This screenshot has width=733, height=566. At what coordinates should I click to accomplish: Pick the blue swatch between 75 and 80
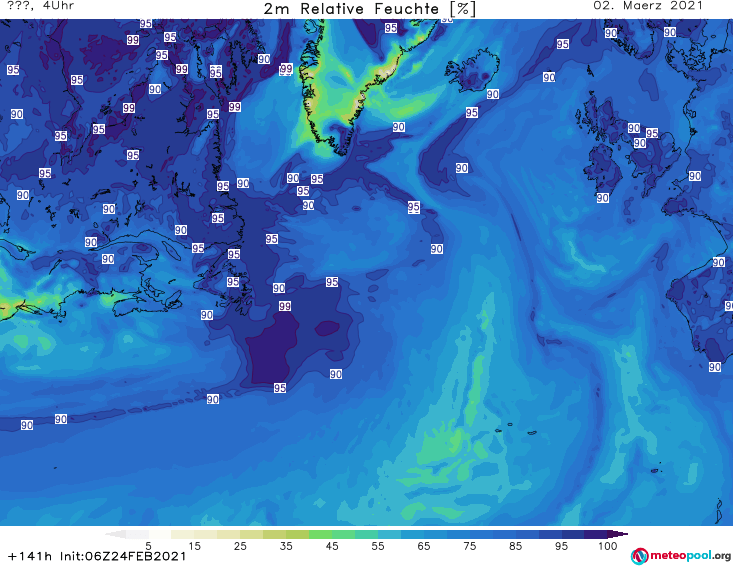pyautogui.click(x=481, y=534)
